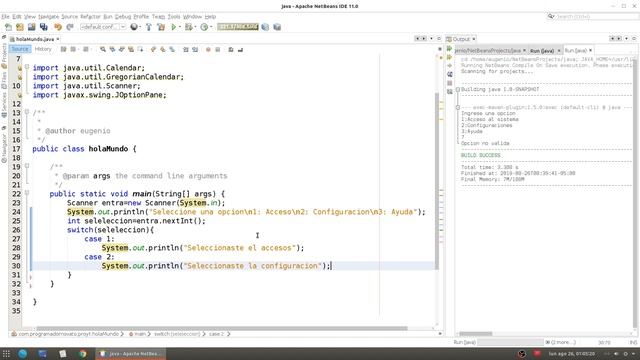
Task: Close the last Run (java) output tab
Action: click(590, 51)
